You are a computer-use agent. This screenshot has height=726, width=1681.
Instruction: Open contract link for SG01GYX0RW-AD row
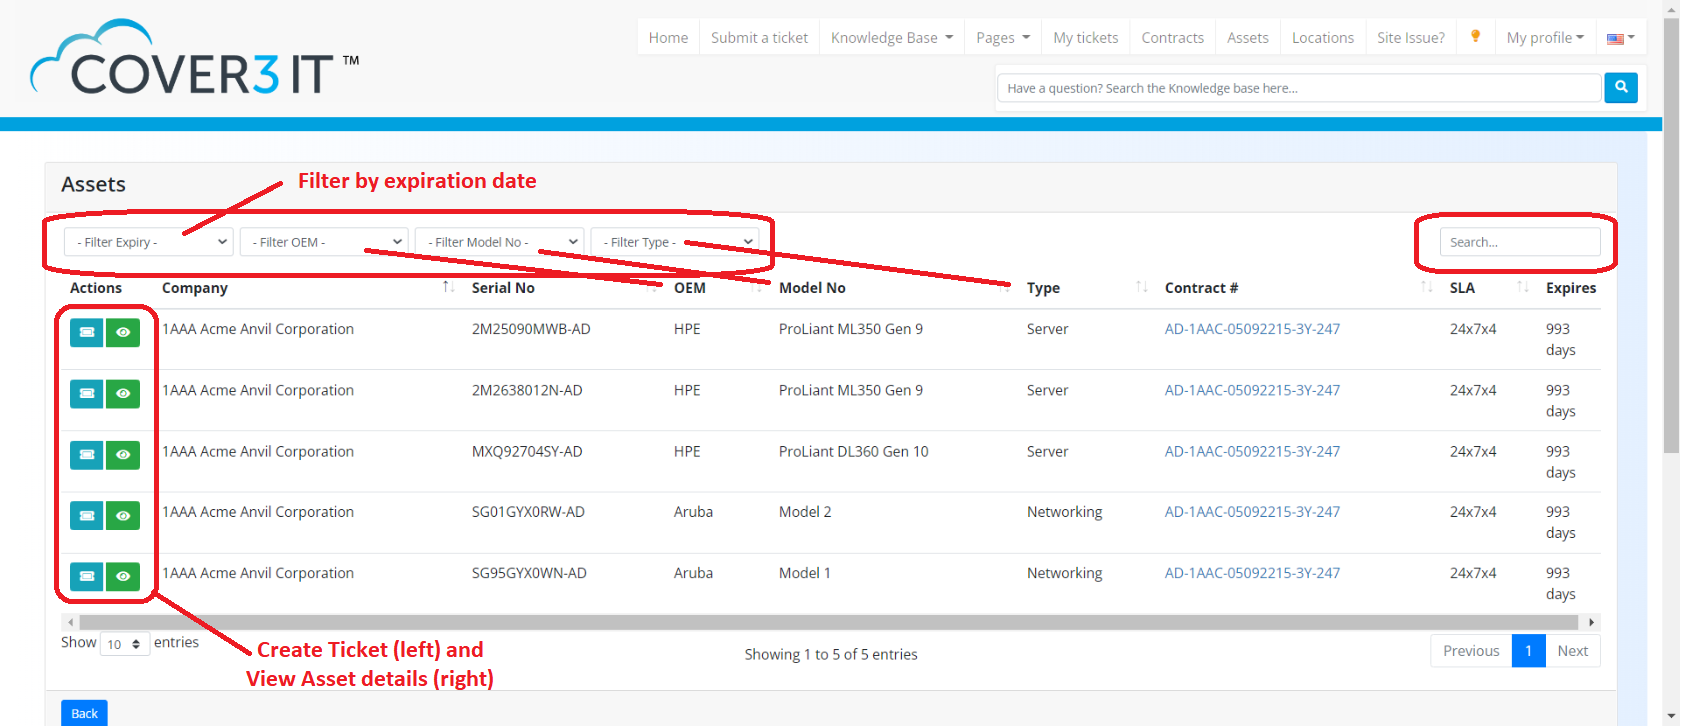pos(1252,512)
